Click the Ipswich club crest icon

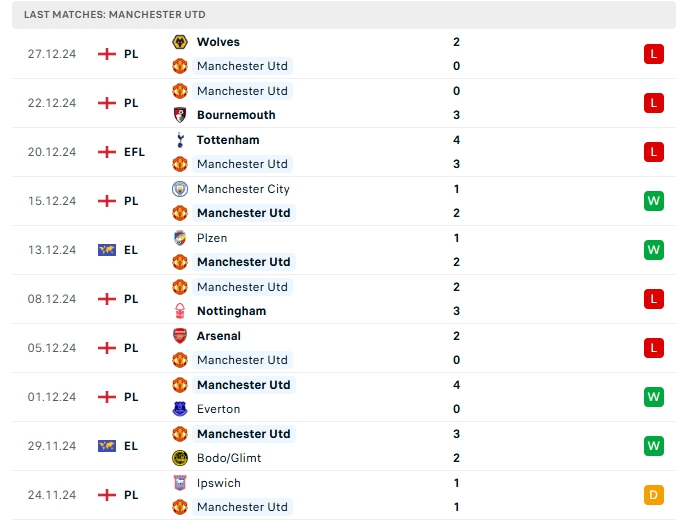[x=180, y=483]
